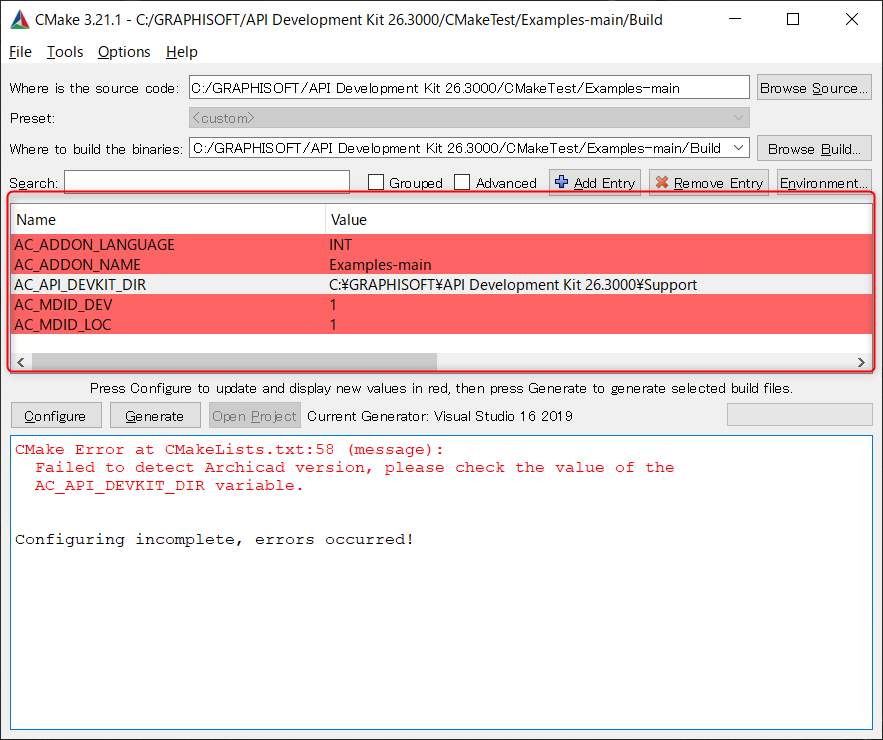Screen dimensions: 883x740
Task: Click the source code path field
Action: click(469, 88)
